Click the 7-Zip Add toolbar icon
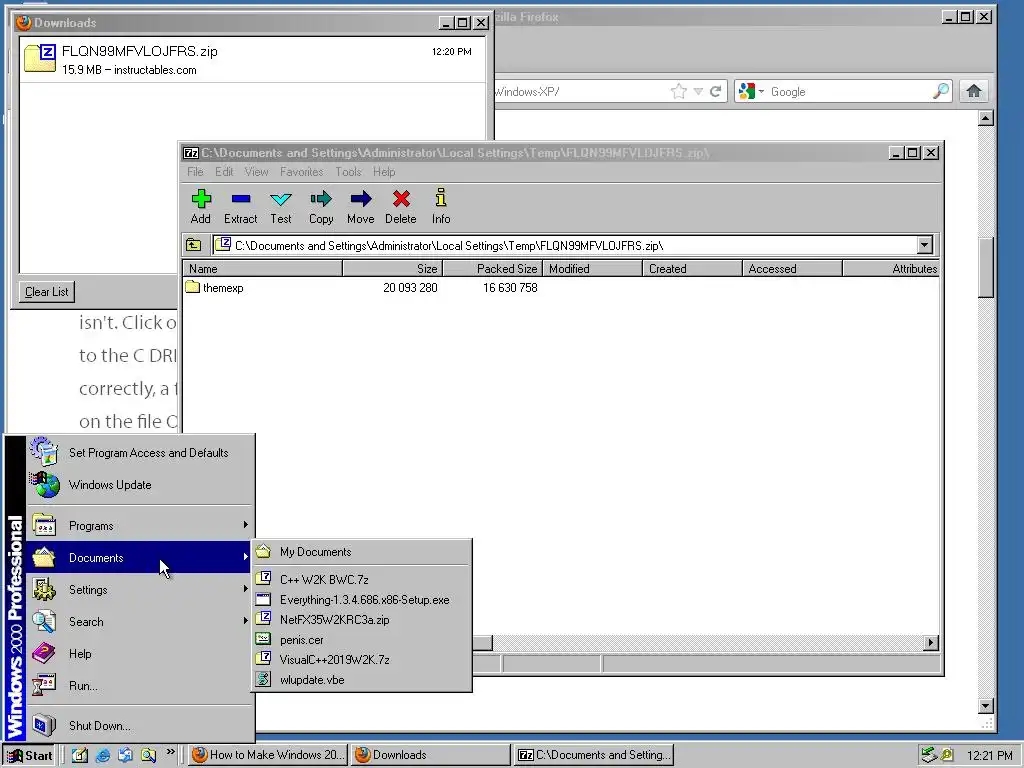The image size is (1024, 768). 201,199
